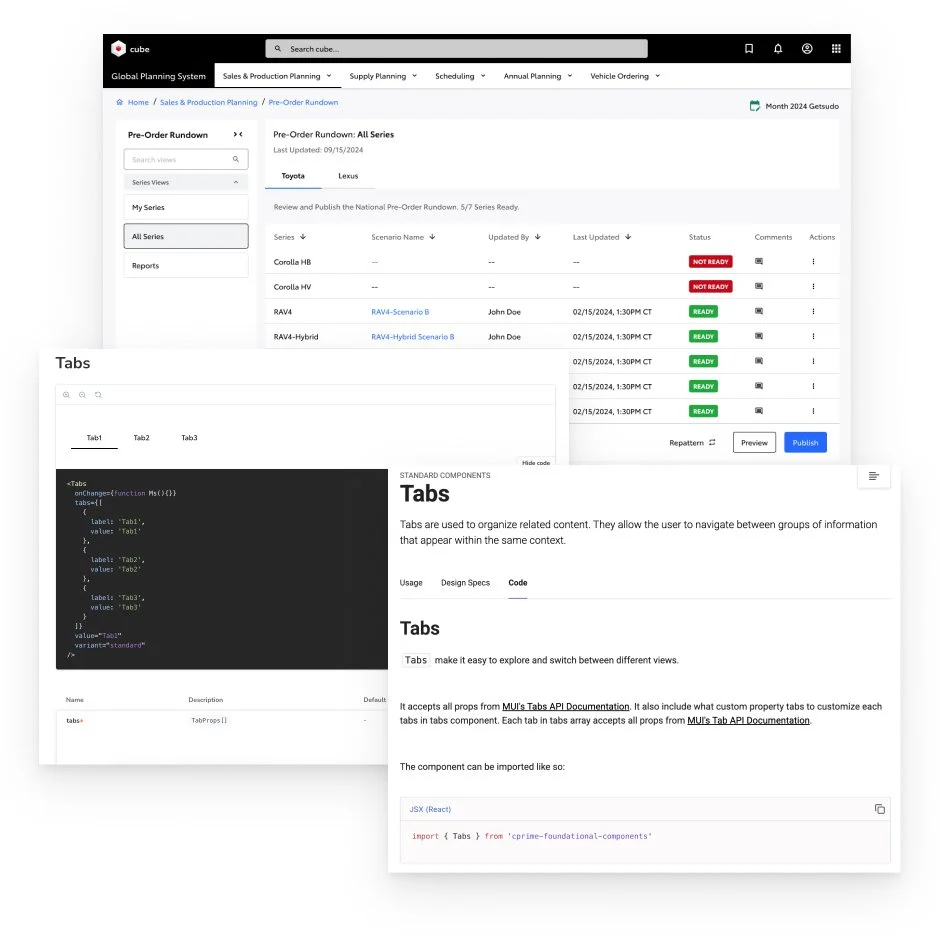
Task: Click JSX (React) snippet label
Action: coord(430,809)
